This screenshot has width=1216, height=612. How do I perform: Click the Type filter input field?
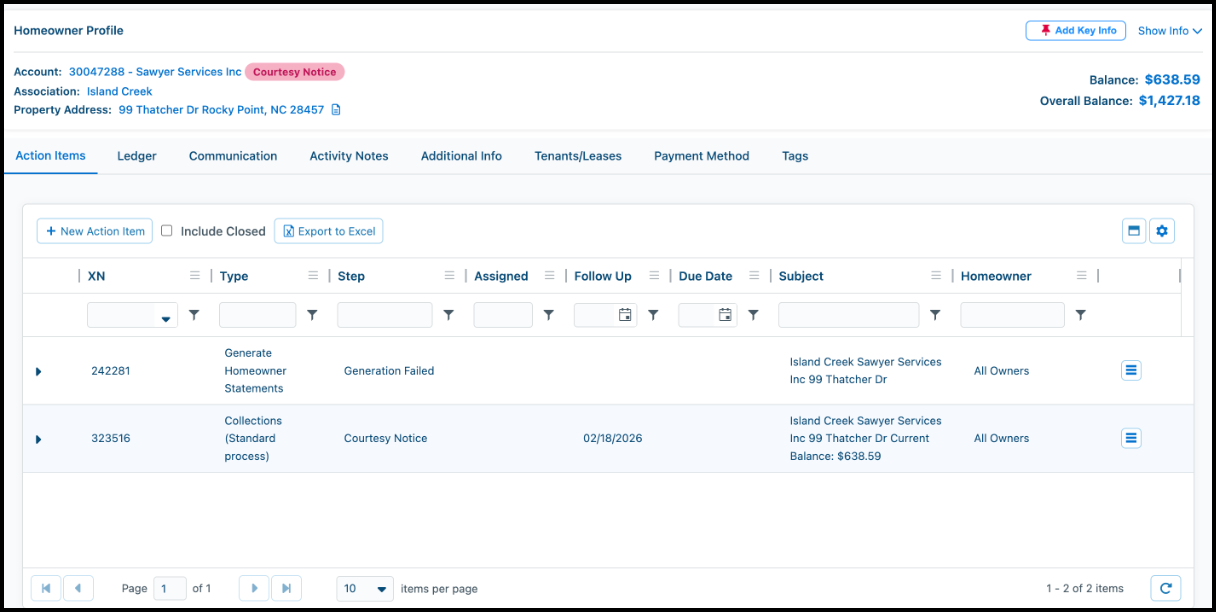(x=258, y=315)
